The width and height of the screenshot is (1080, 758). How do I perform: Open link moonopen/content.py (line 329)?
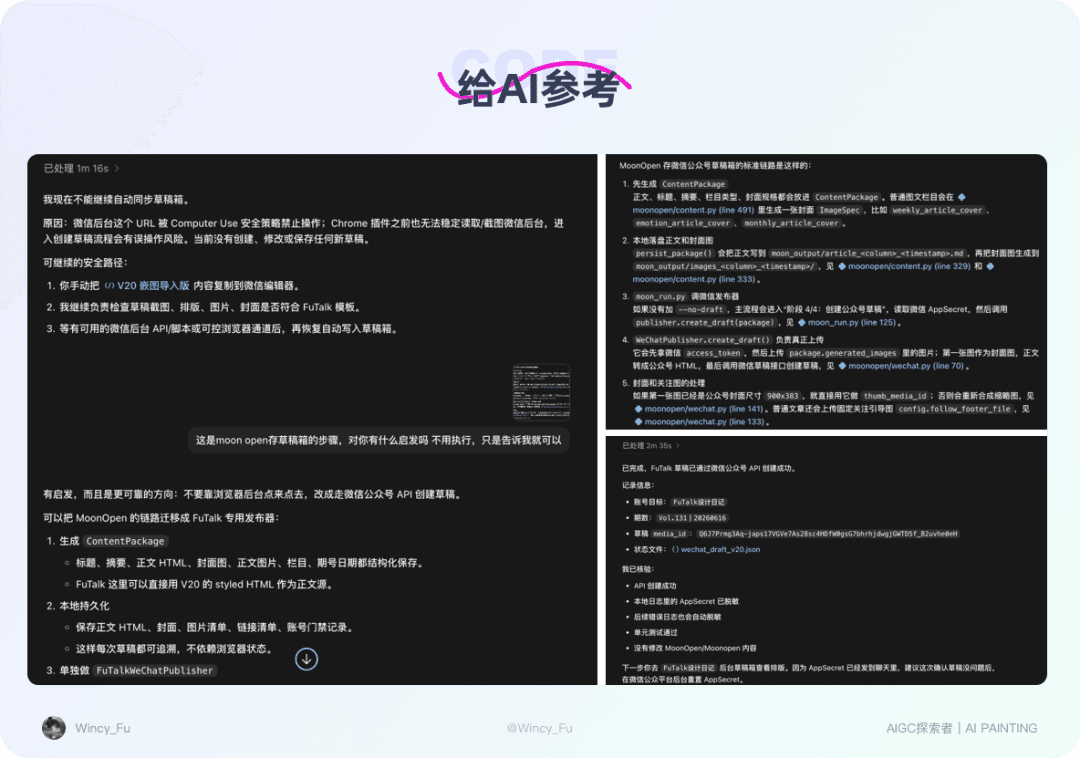[x=909, y=266]
